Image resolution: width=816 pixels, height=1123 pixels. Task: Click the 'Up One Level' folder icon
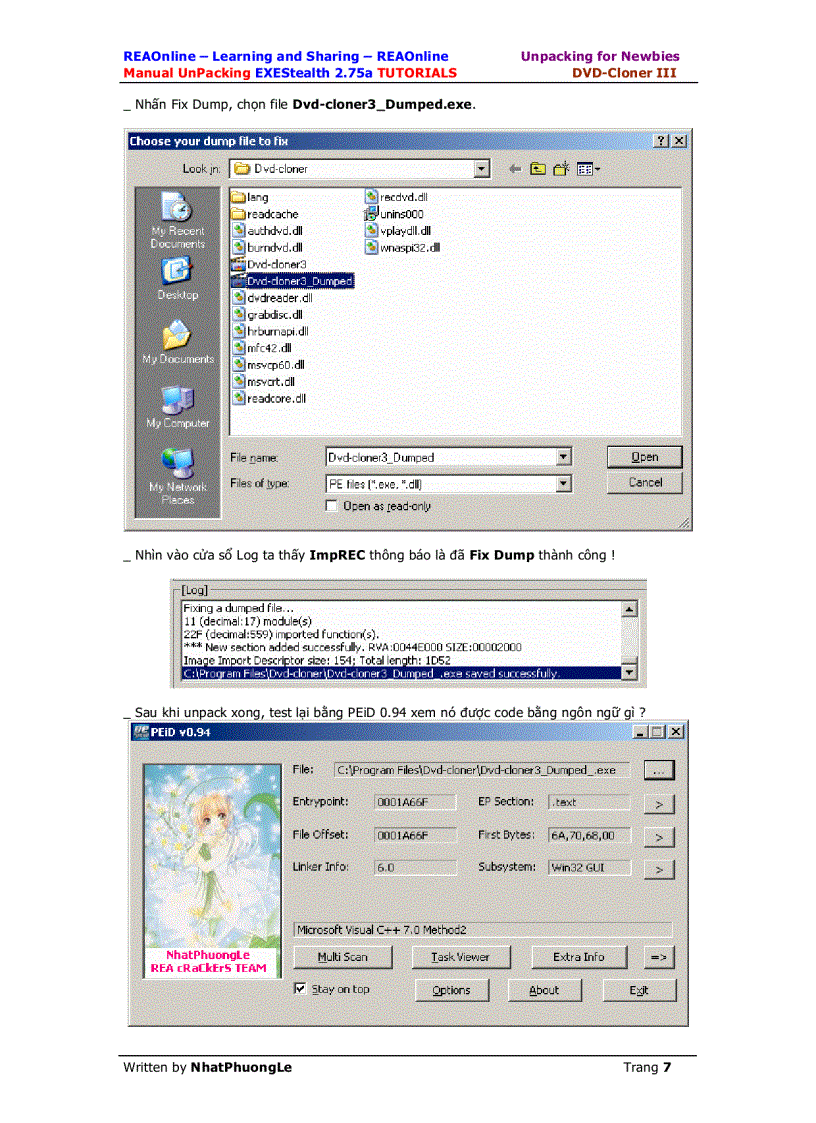click(x=538, y=169)
